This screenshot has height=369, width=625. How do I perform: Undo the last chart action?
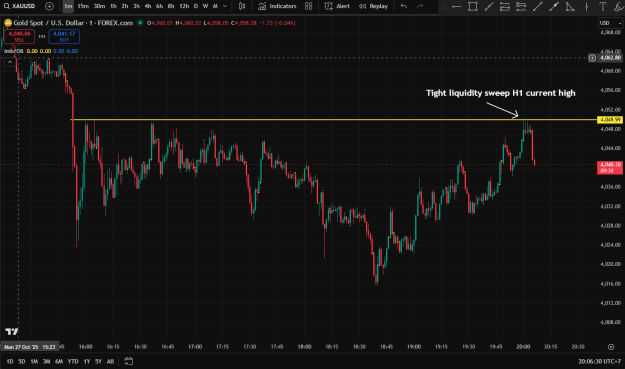[x=404, y=6]
